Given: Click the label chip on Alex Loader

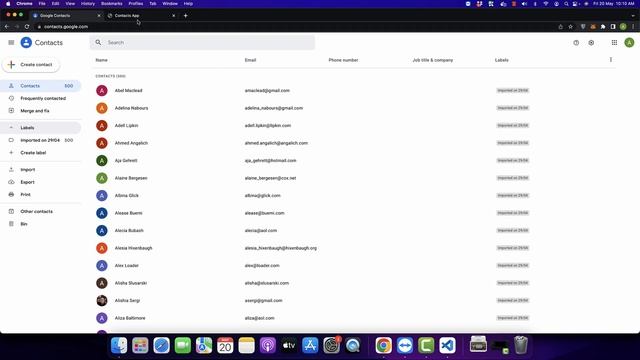Looking at the screenshot, I should point(513,265).
